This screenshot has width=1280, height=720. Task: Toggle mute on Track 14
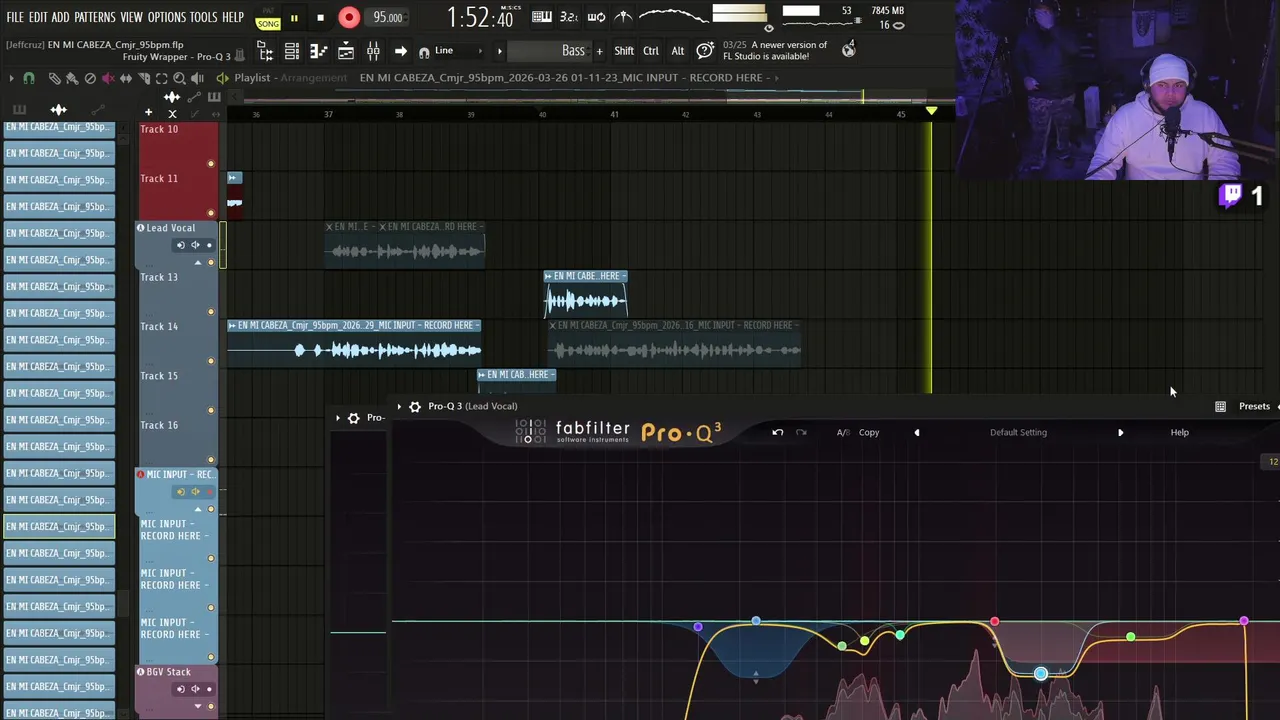(210, 360)
